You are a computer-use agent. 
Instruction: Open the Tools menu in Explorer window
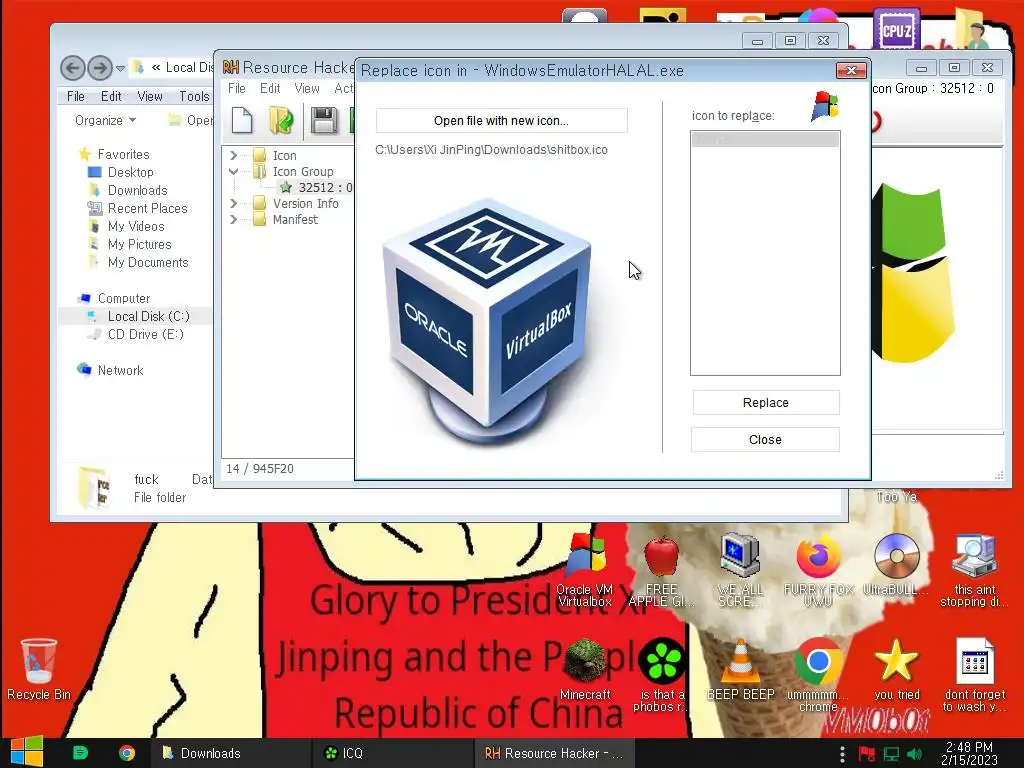coord(194,96)
